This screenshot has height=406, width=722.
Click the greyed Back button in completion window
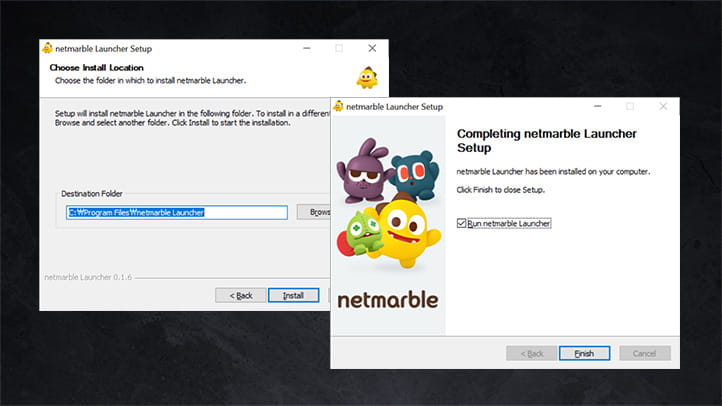click(x=531, y=353)
